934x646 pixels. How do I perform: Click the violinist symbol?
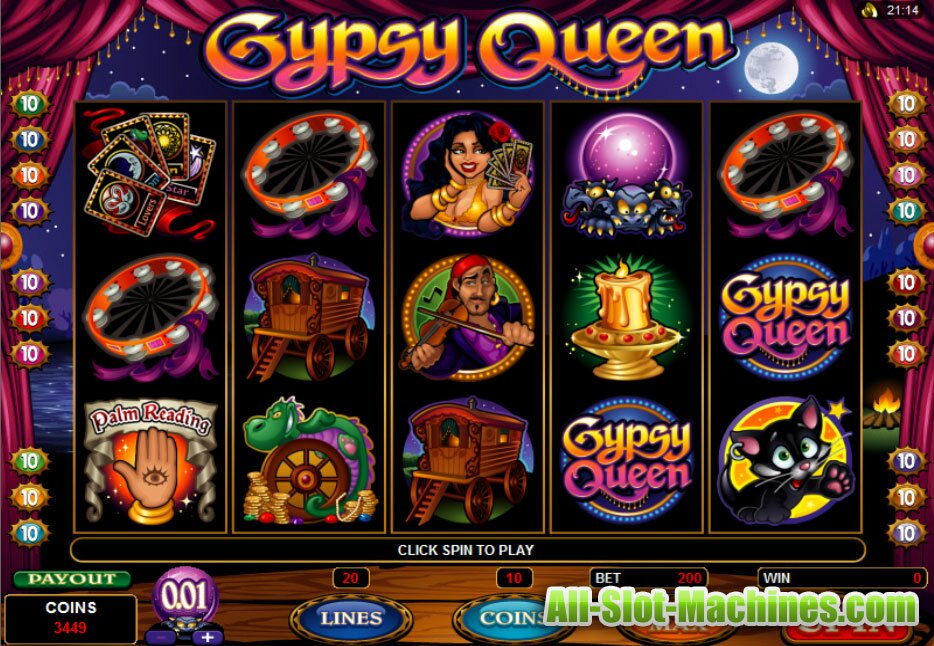point(468,319)
